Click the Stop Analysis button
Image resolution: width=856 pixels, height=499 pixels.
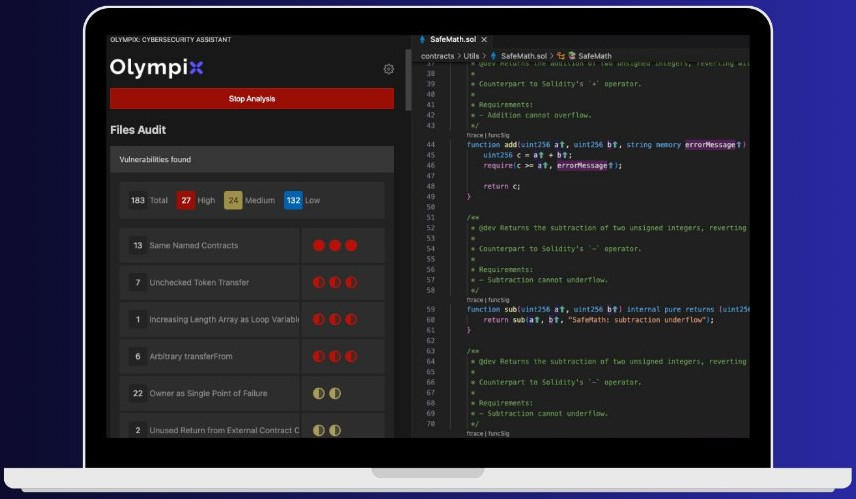click(251, 99)
